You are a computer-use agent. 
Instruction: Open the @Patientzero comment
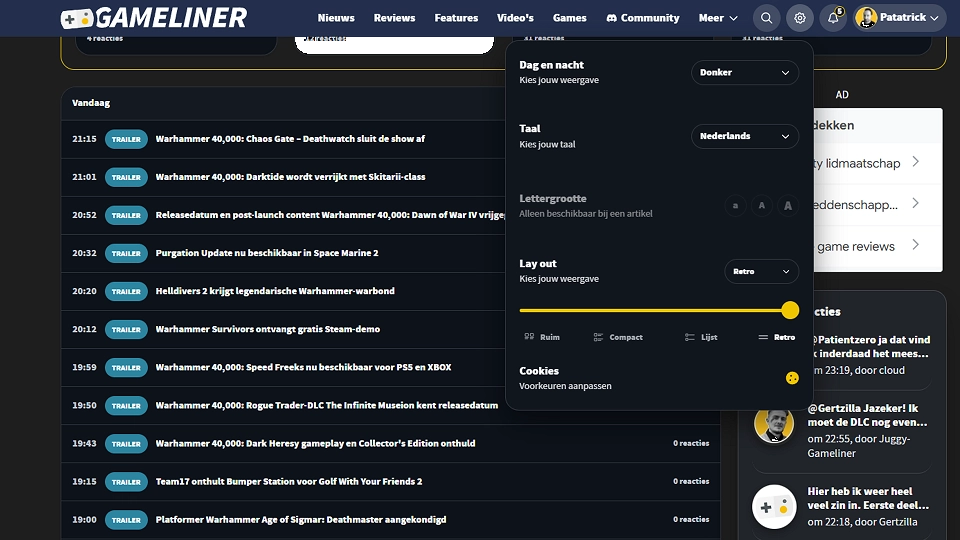point(870,347)
